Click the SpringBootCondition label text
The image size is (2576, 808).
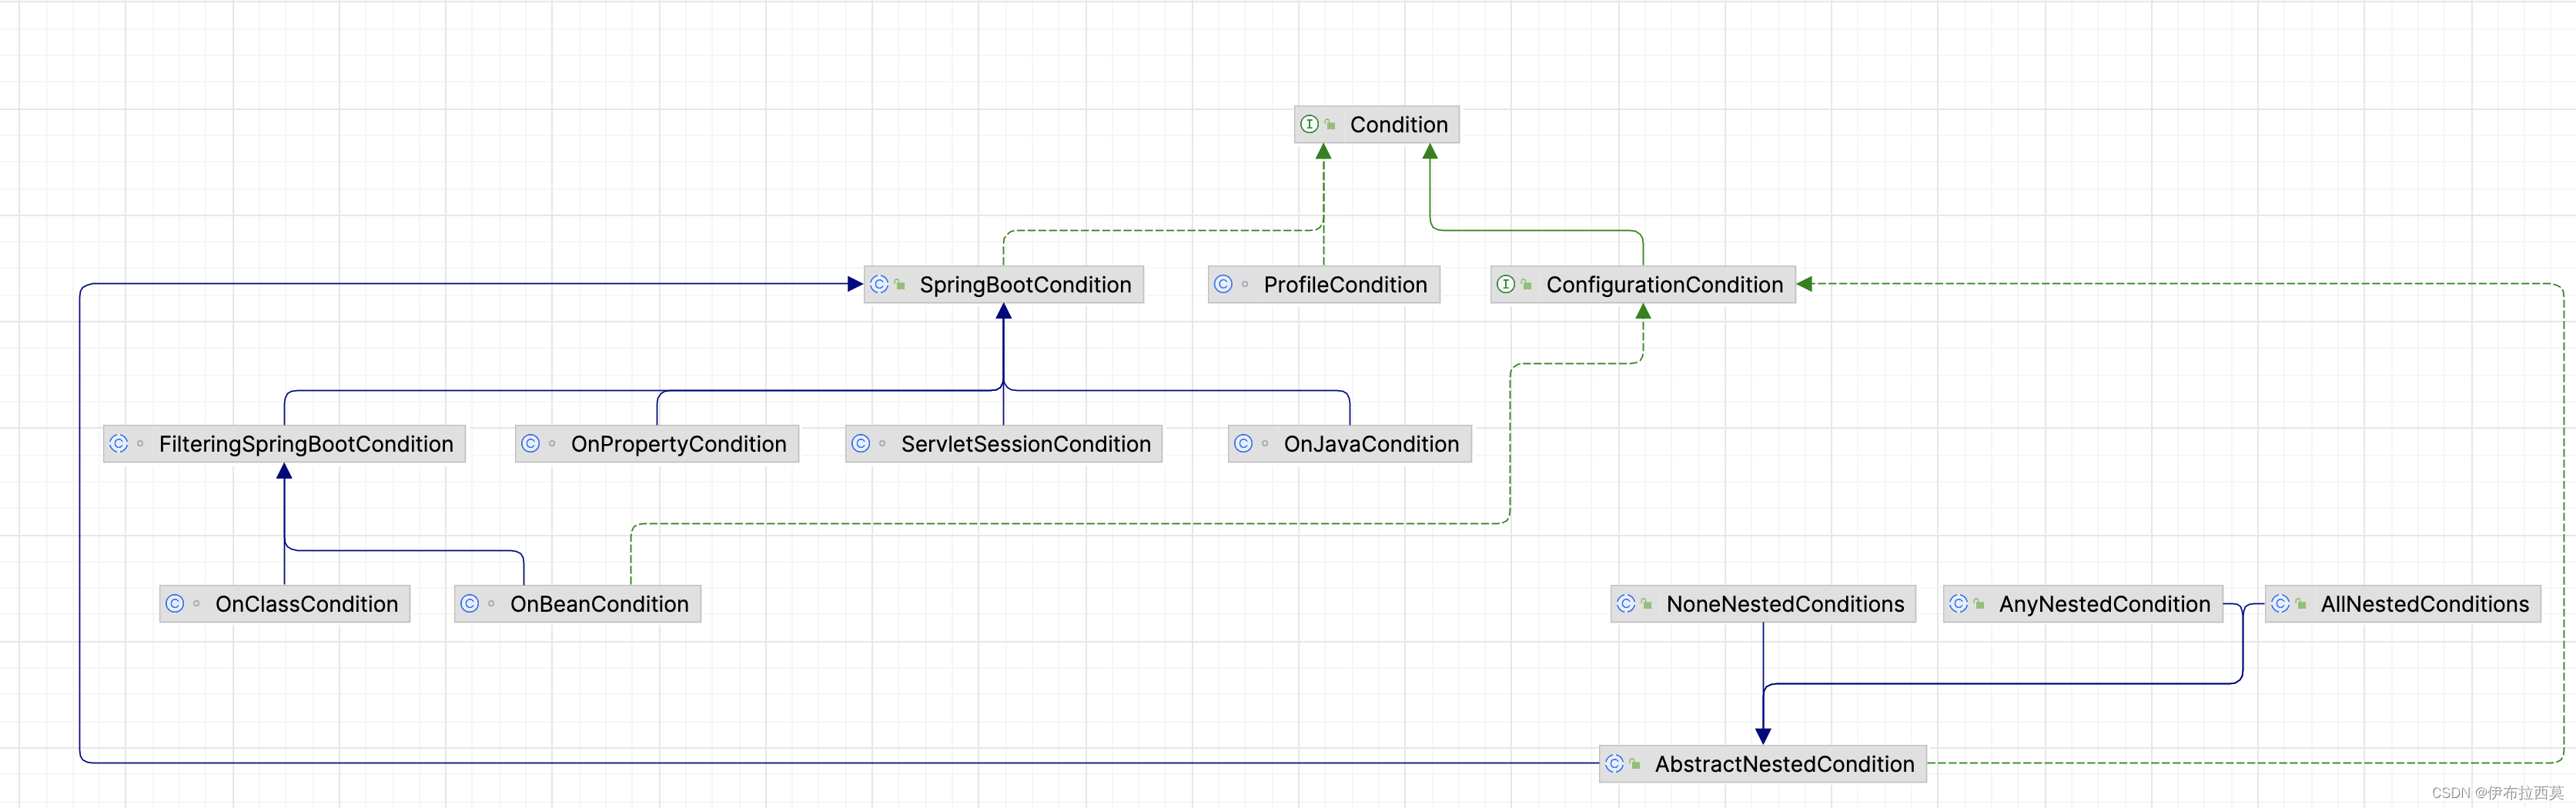pos(1025,285)
